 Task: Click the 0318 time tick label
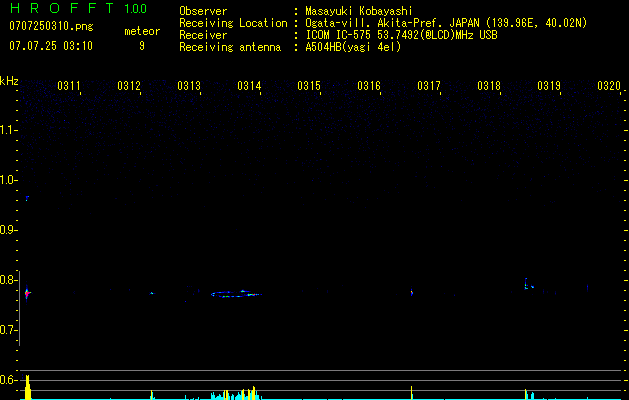click(x=489, y=85)
